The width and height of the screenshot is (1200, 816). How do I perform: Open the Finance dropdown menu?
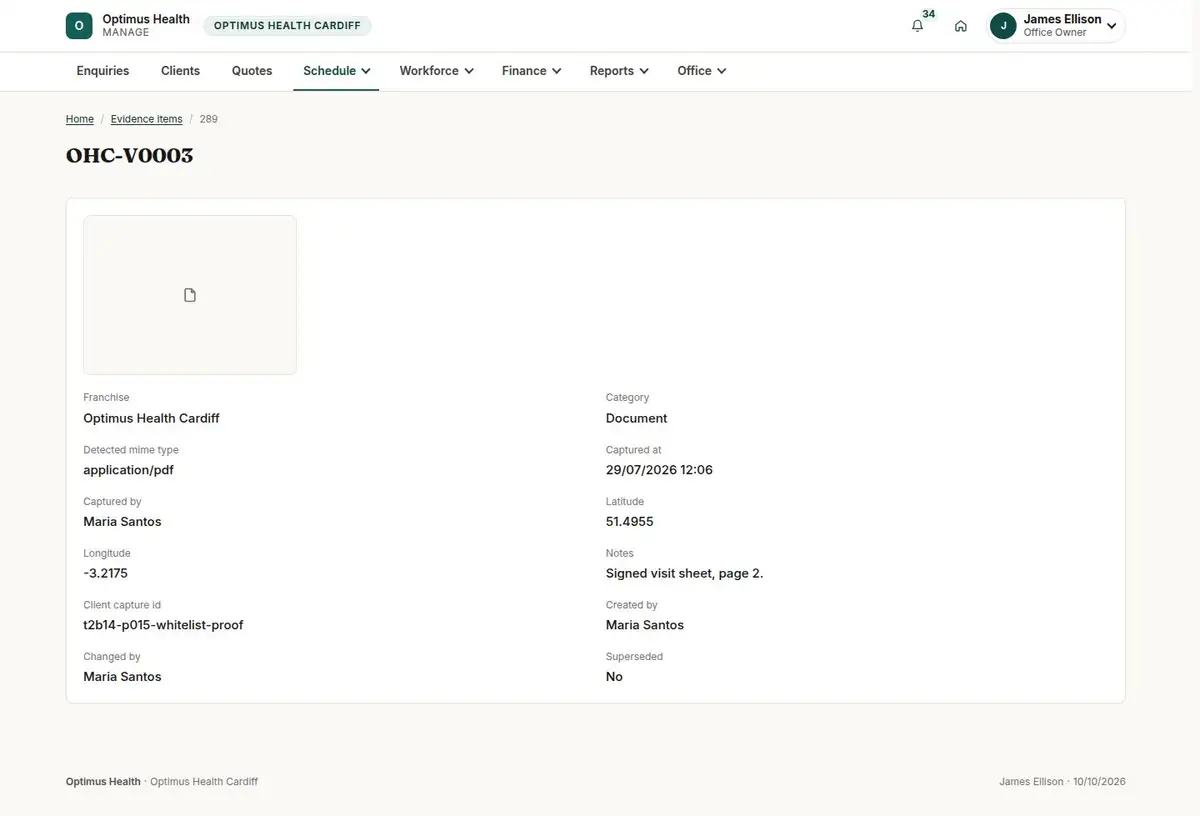pyautogui.click(x=531, y=71)
